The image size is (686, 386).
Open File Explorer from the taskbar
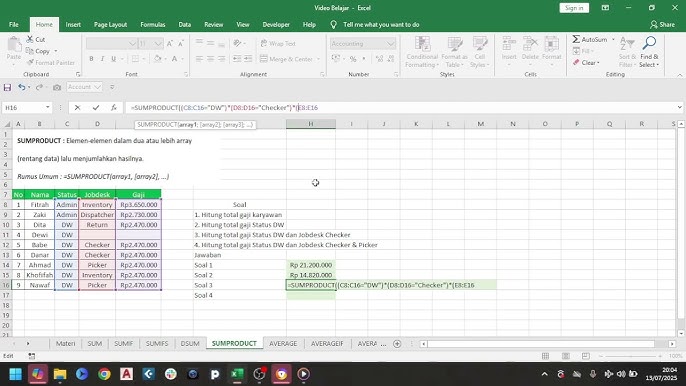click(x=60, y=374)
